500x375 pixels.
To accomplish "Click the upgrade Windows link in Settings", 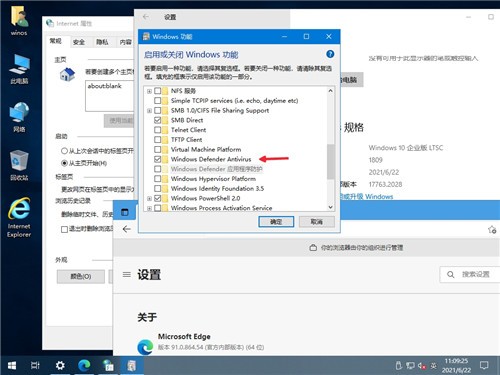I will coord(367,197).
